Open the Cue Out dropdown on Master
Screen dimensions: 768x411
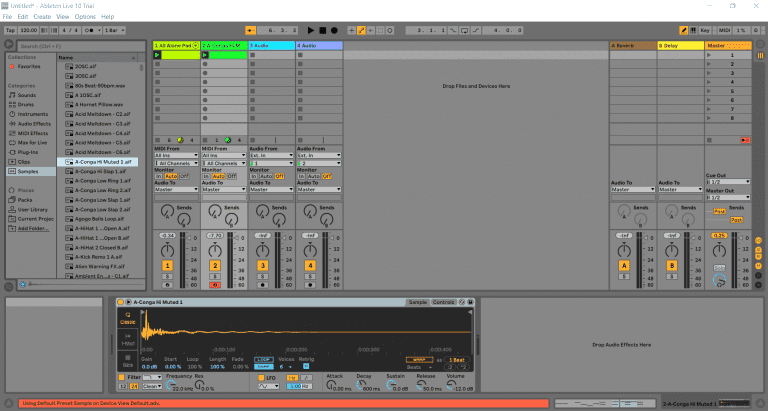728,182
